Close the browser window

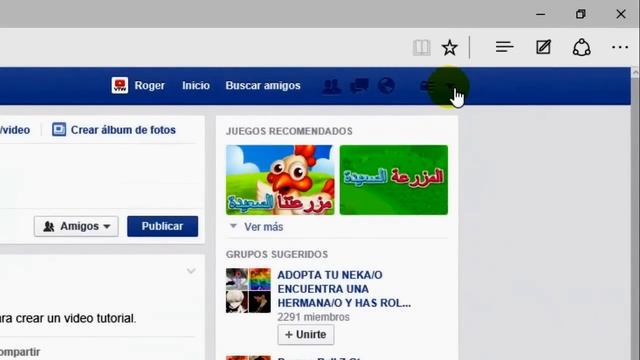pyautogui.click(x=621, y=14)
